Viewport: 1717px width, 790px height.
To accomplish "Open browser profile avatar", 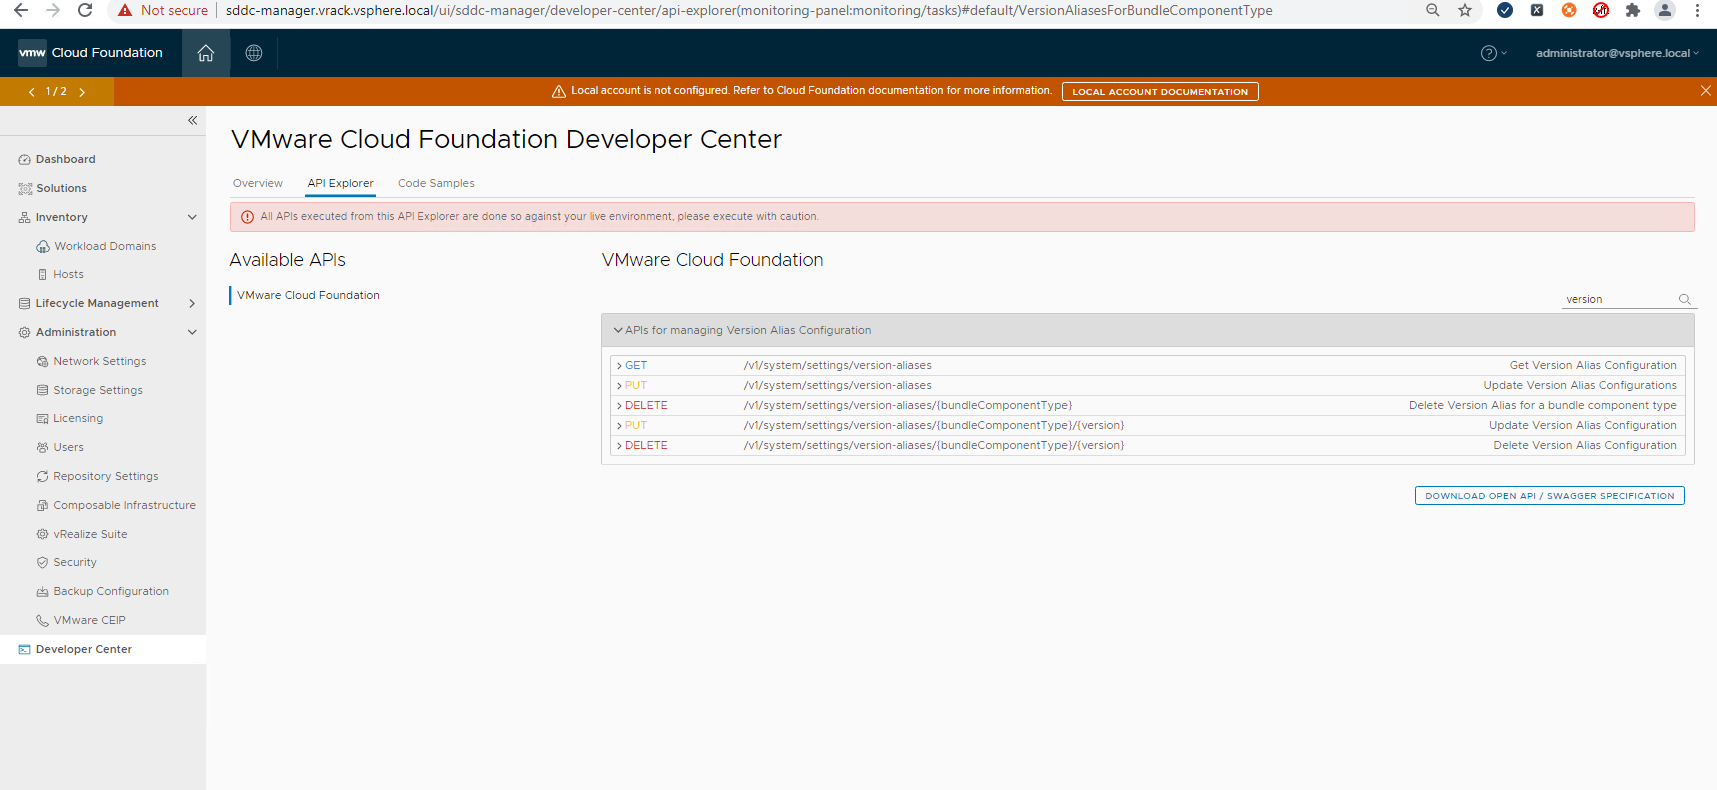I will click(x=1665, y=10).
